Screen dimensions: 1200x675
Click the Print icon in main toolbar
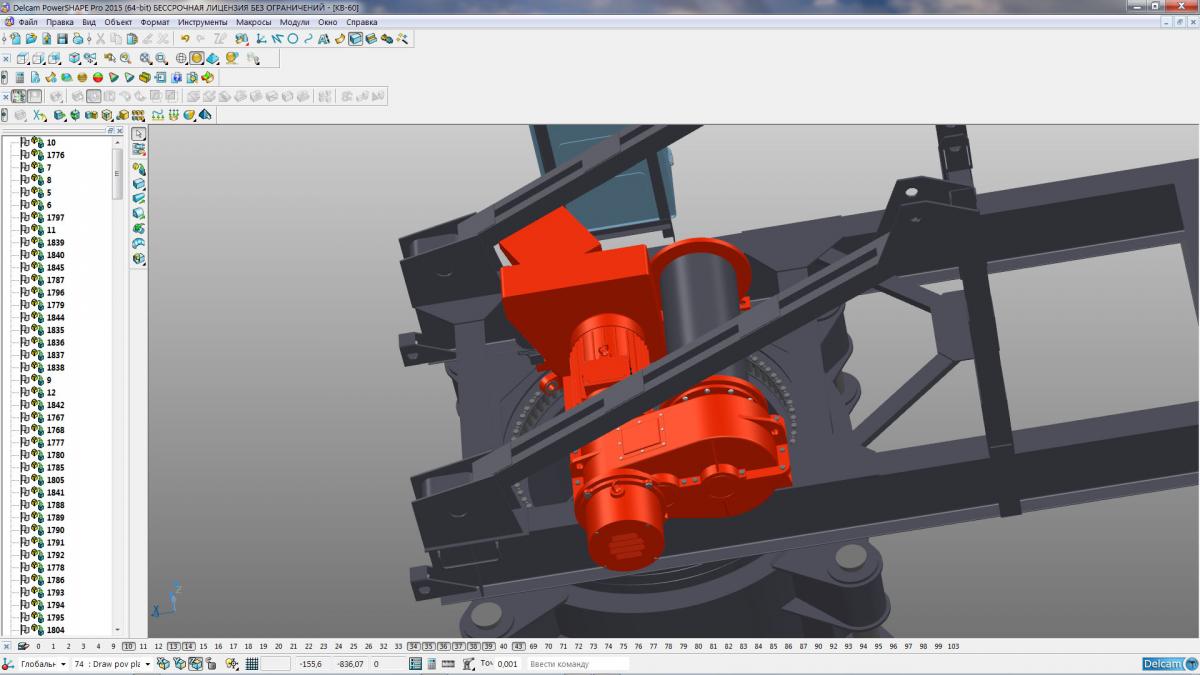tap(77, 39)
